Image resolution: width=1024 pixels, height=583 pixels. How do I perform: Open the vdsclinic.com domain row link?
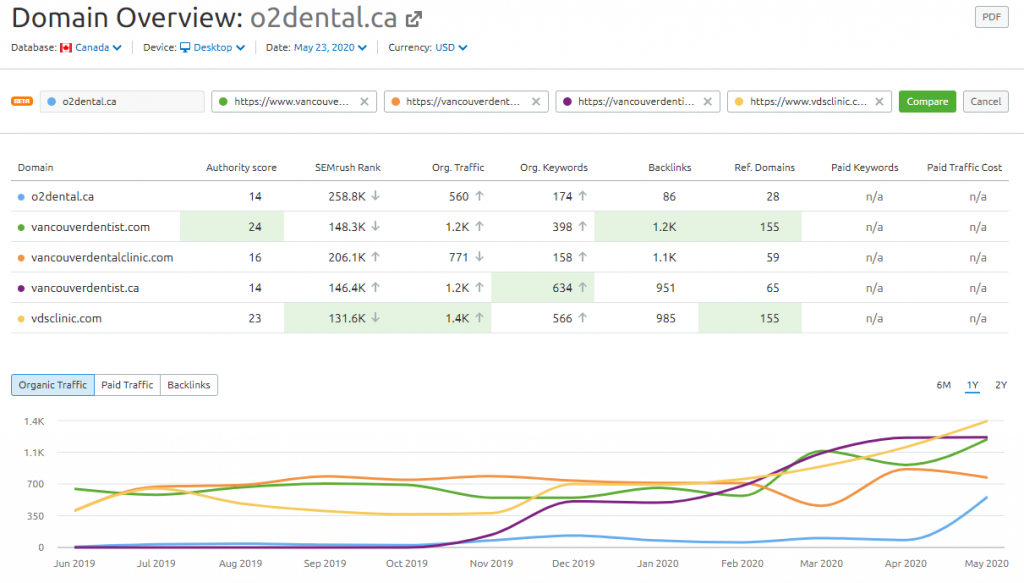67,319
